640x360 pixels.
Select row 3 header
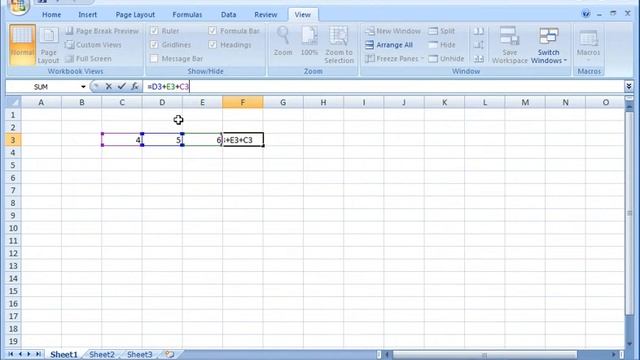coord(13,140)
